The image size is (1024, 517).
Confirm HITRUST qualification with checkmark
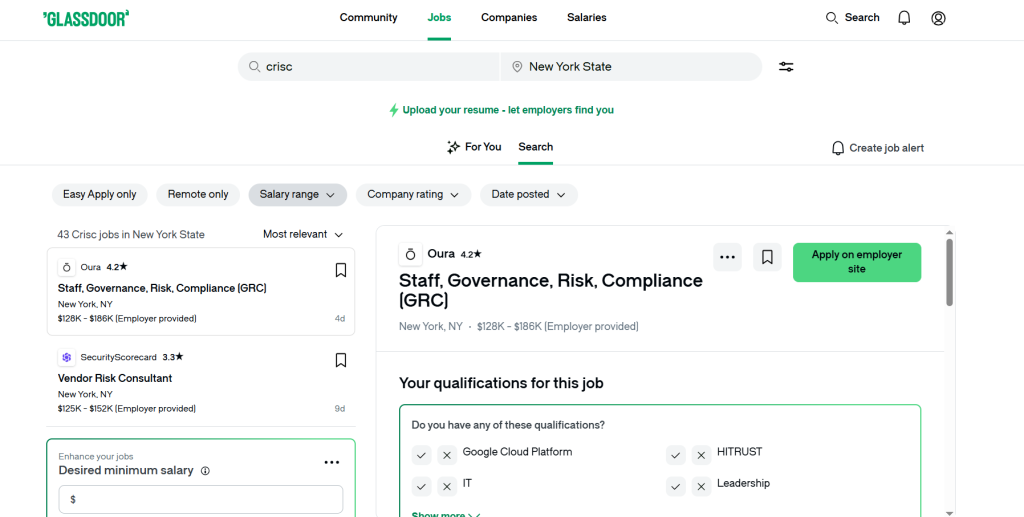point(675,455)
